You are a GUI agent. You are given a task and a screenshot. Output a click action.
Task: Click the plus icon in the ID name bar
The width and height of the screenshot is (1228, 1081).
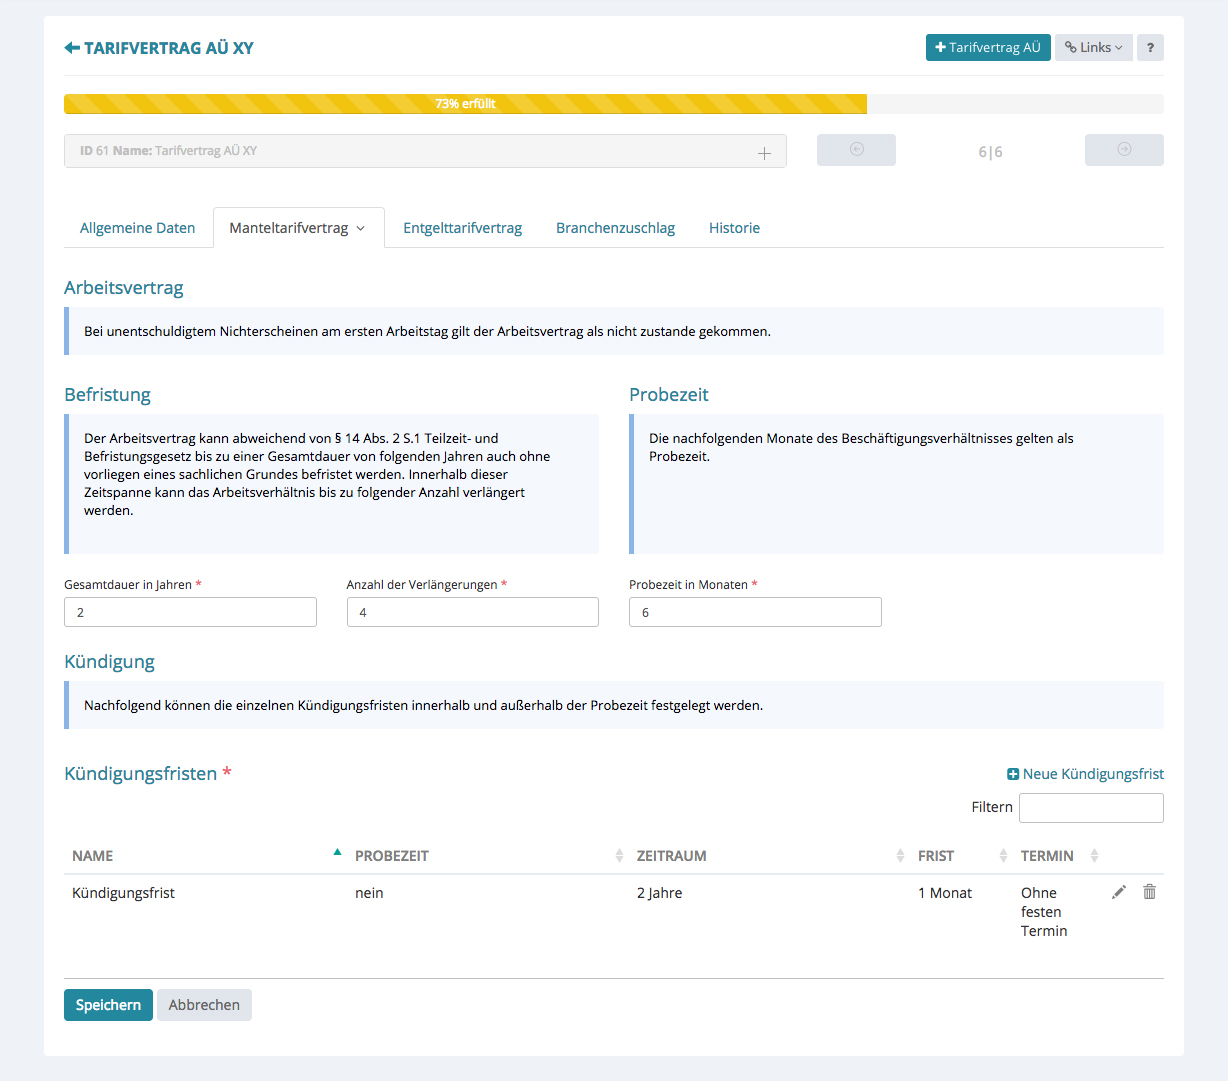point(764,153)
